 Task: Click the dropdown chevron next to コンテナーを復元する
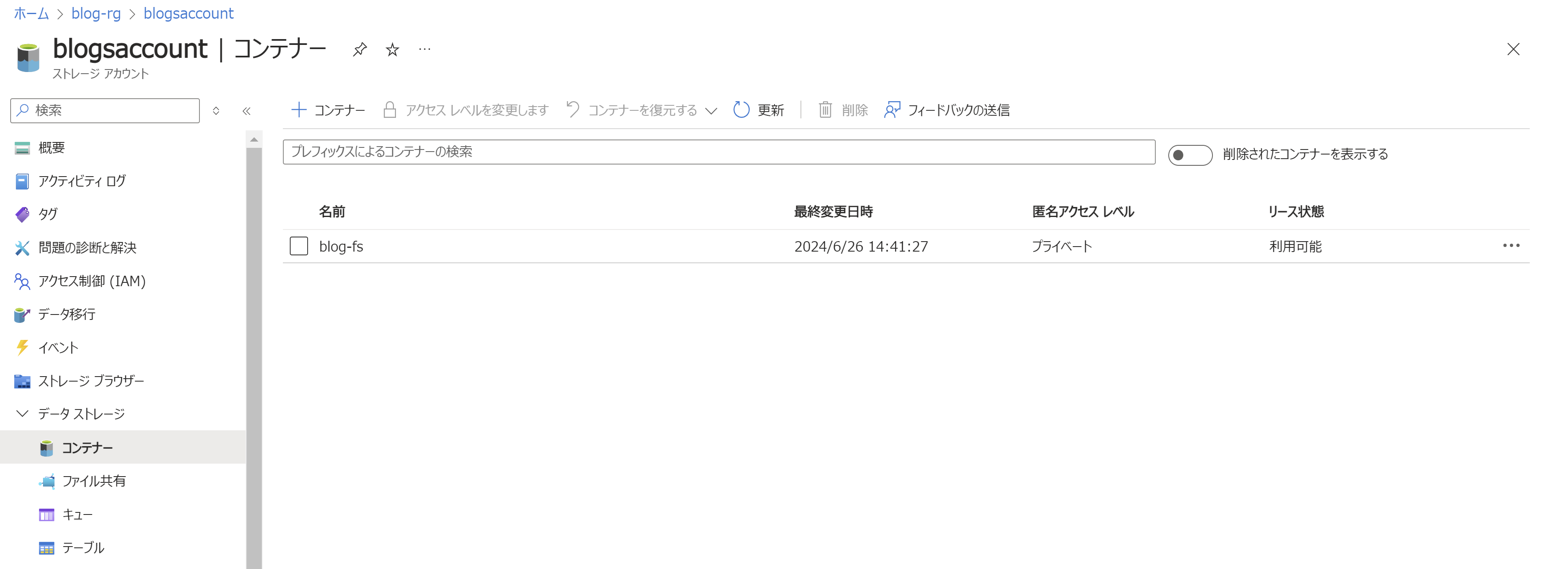tap(711, 111)
